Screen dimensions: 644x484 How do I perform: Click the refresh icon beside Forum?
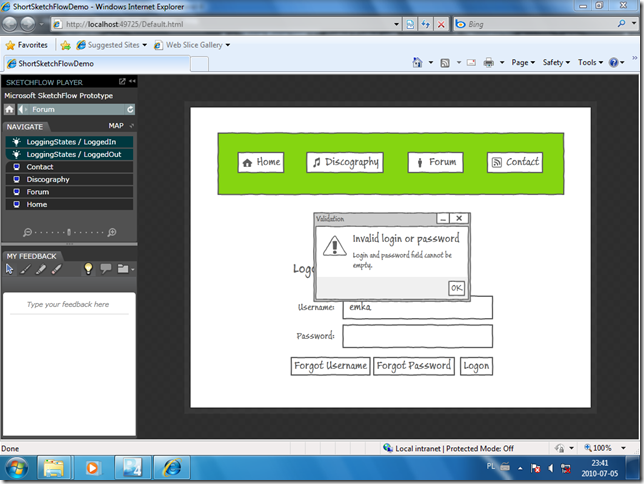tap(130, 109)
